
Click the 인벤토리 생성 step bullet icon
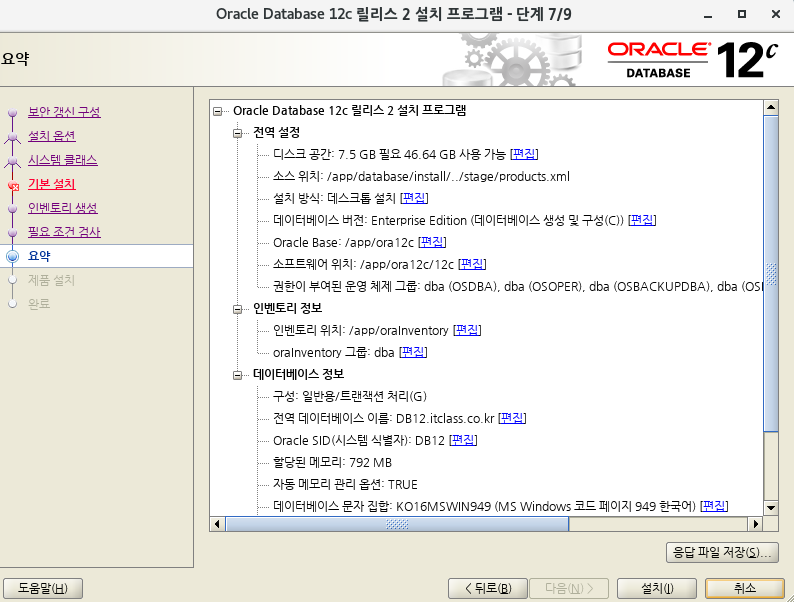[13, 208]
